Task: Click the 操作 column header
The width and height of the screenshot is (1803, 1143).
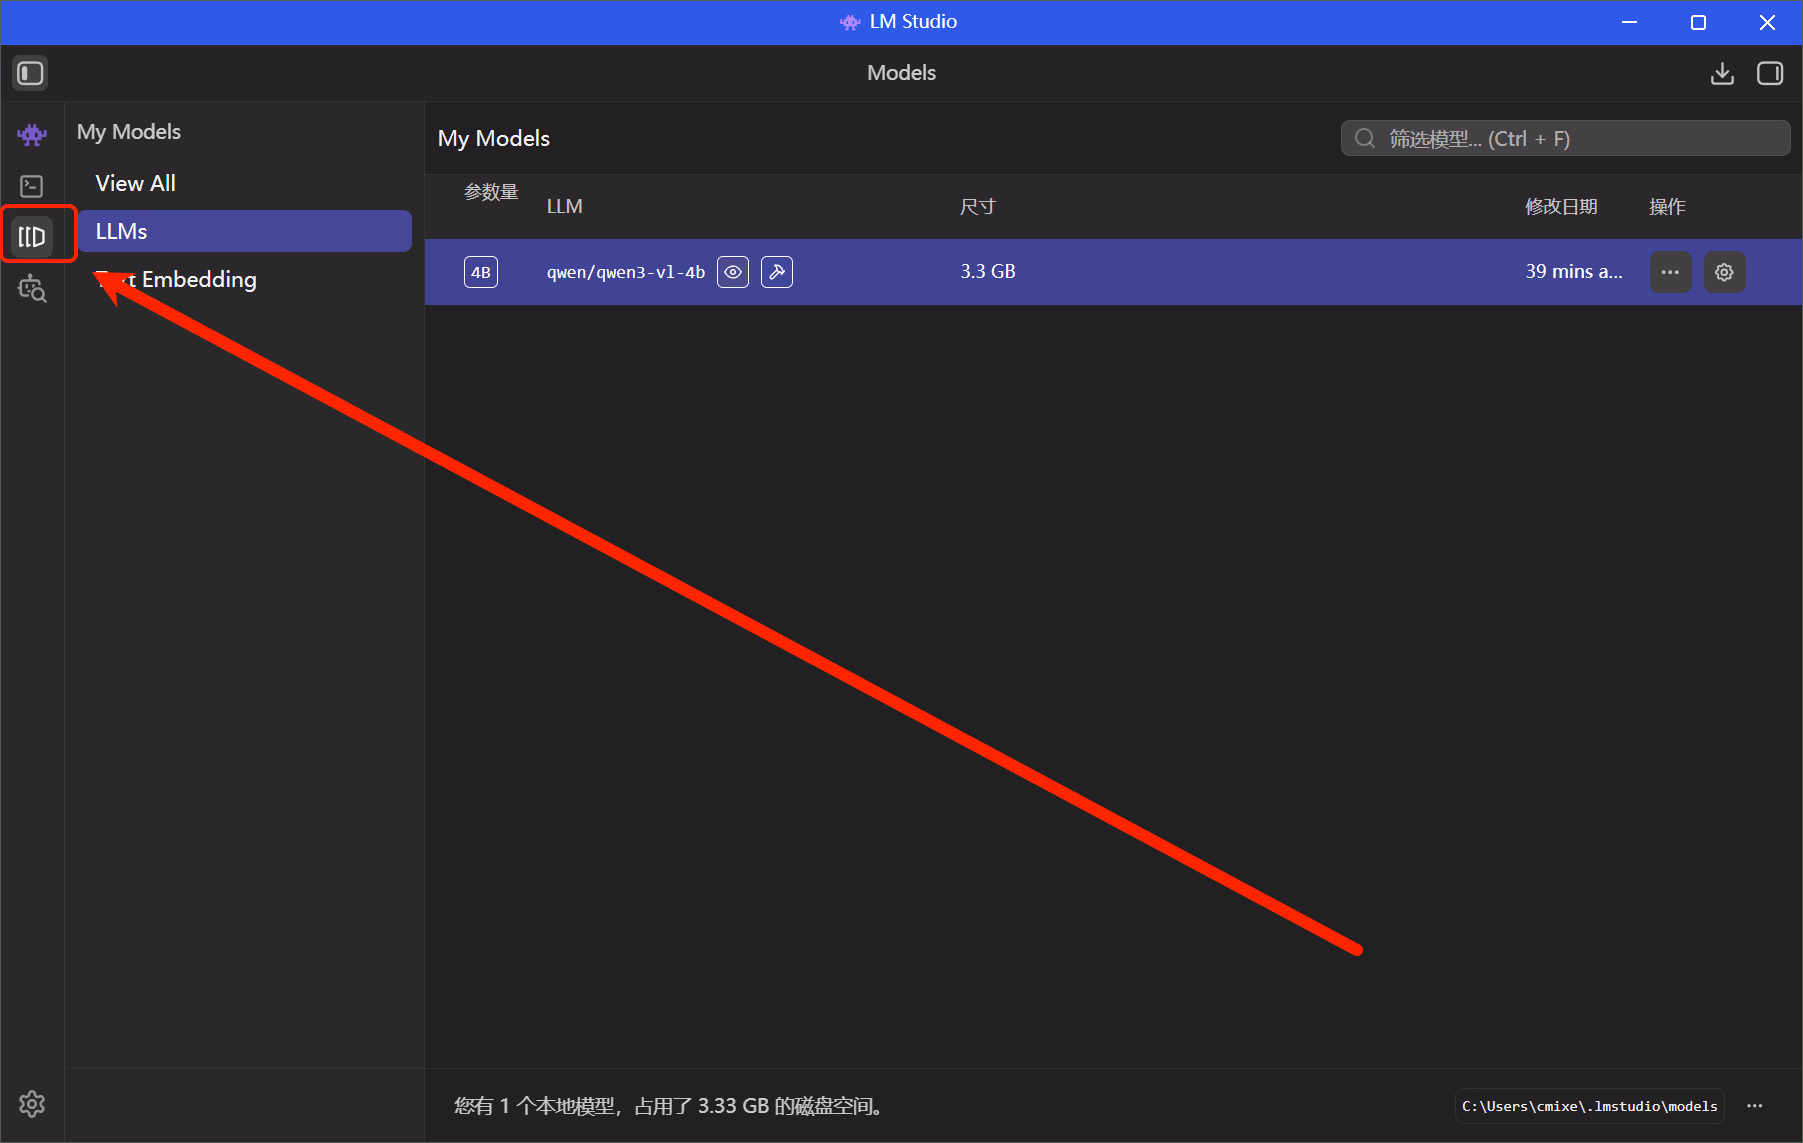Action: (1667, 207)
